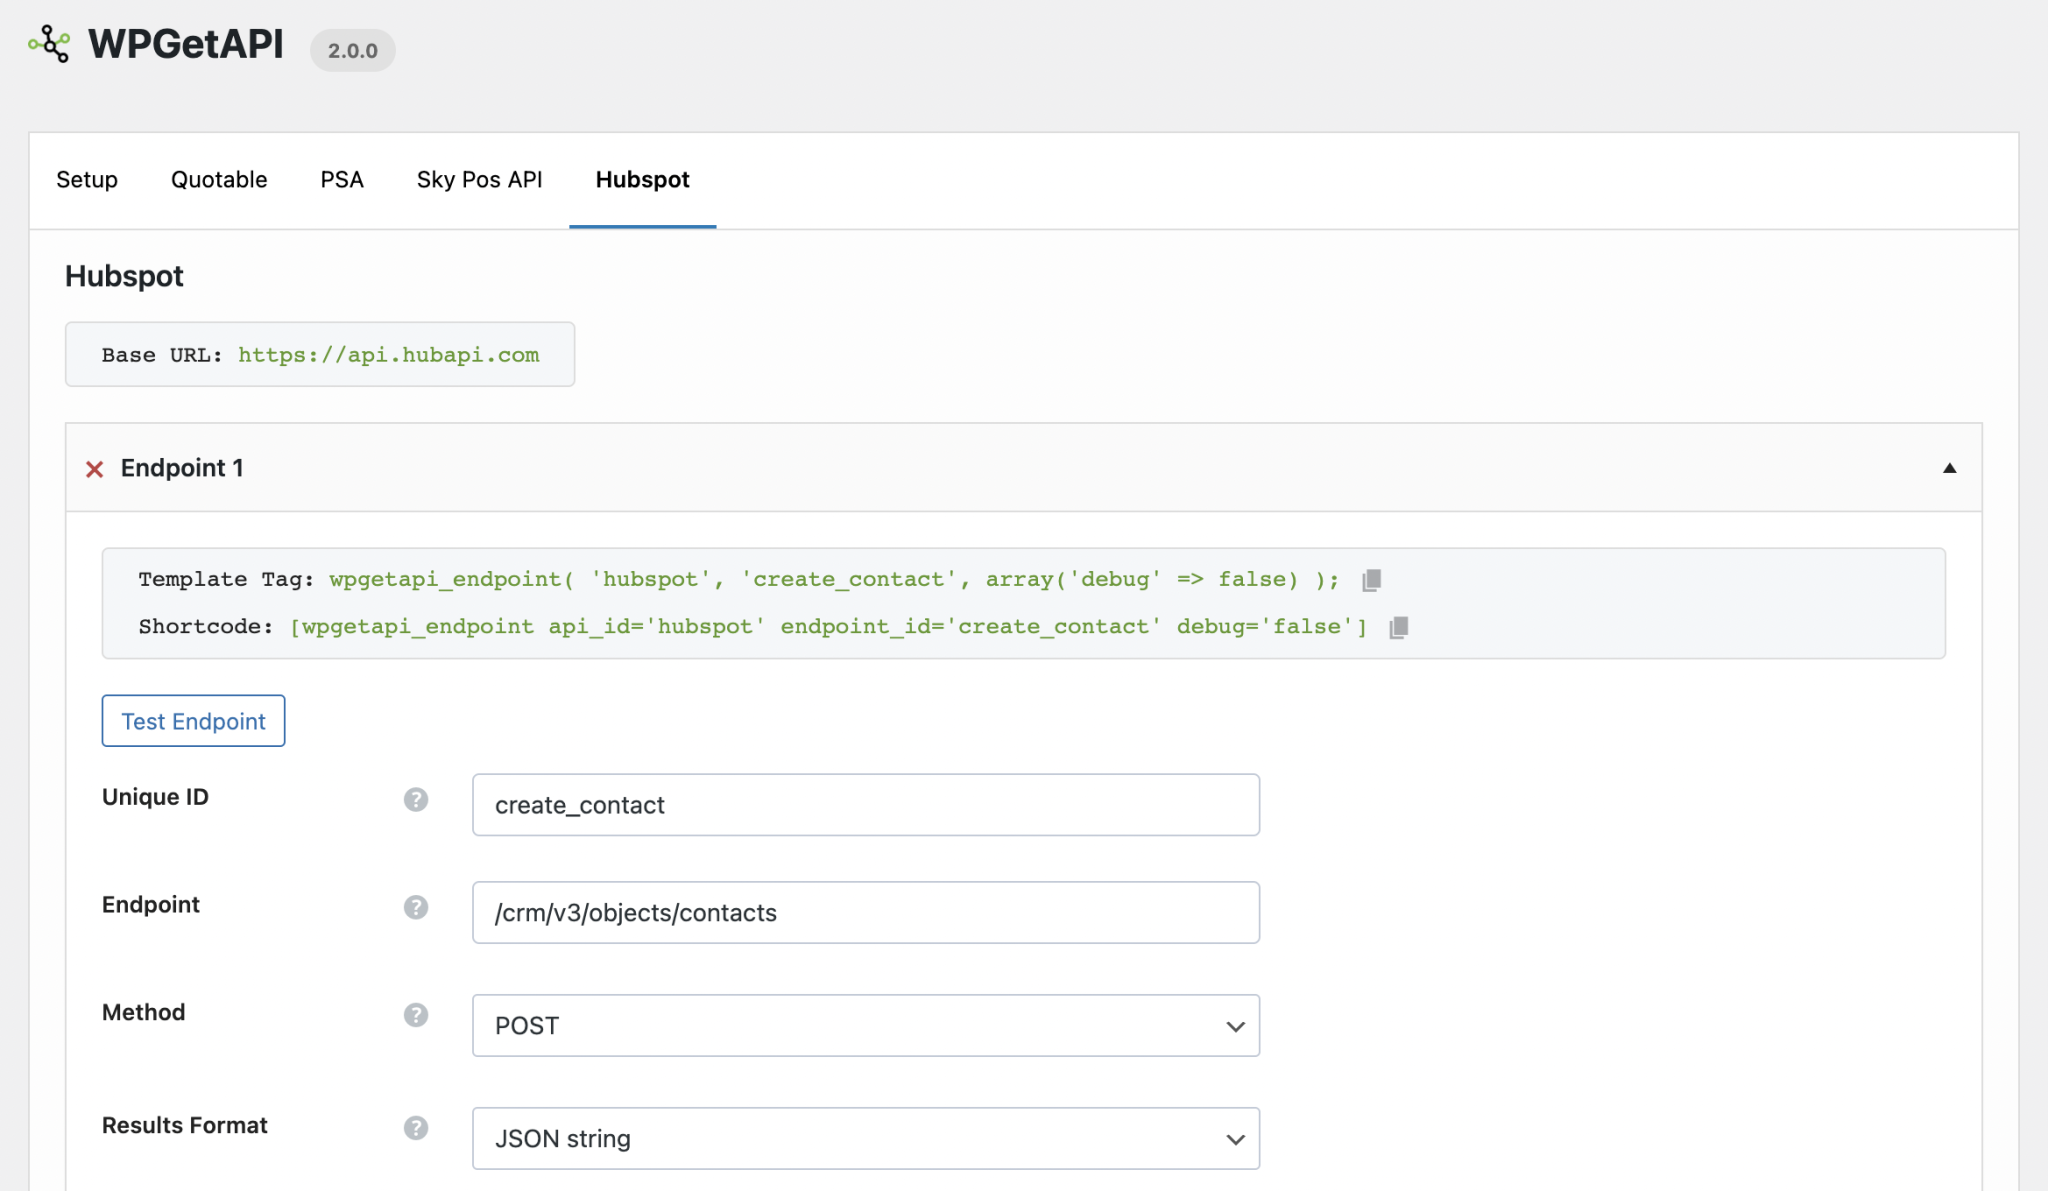Switch to the Sky Pos API tab
2048x1191 pixels.
[479, 180]
